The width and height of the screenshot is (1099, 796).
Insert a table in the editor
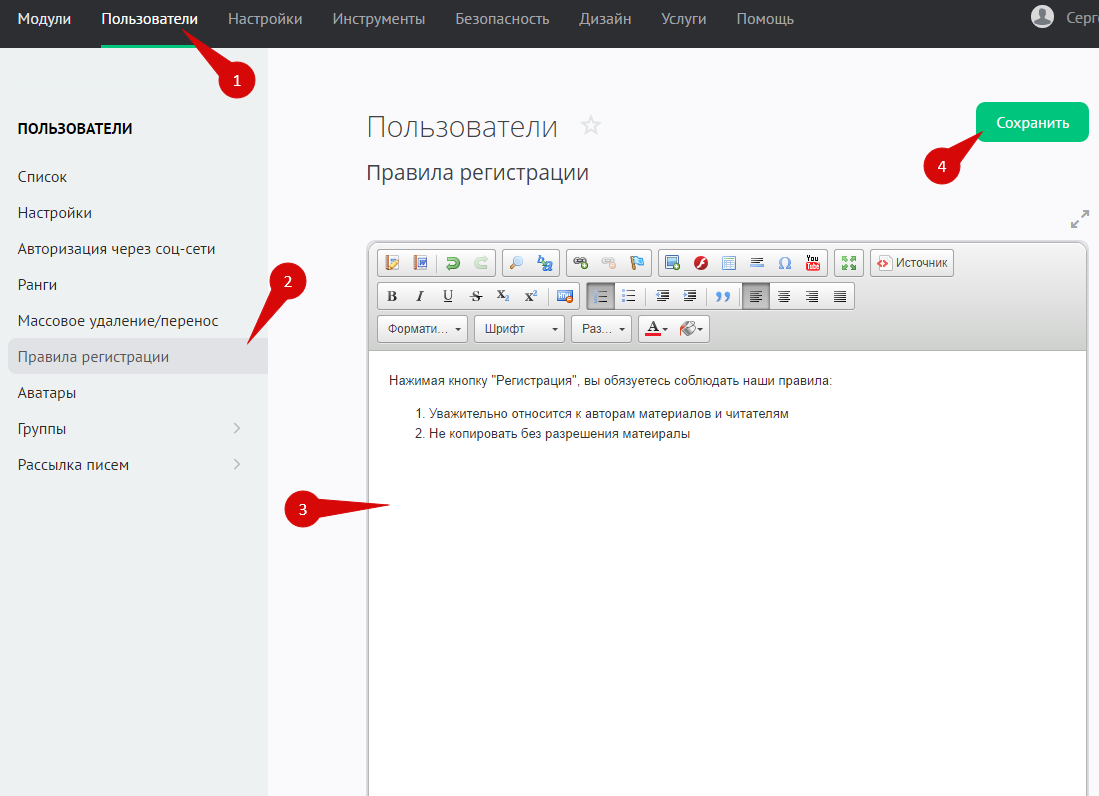pos(729,263)
